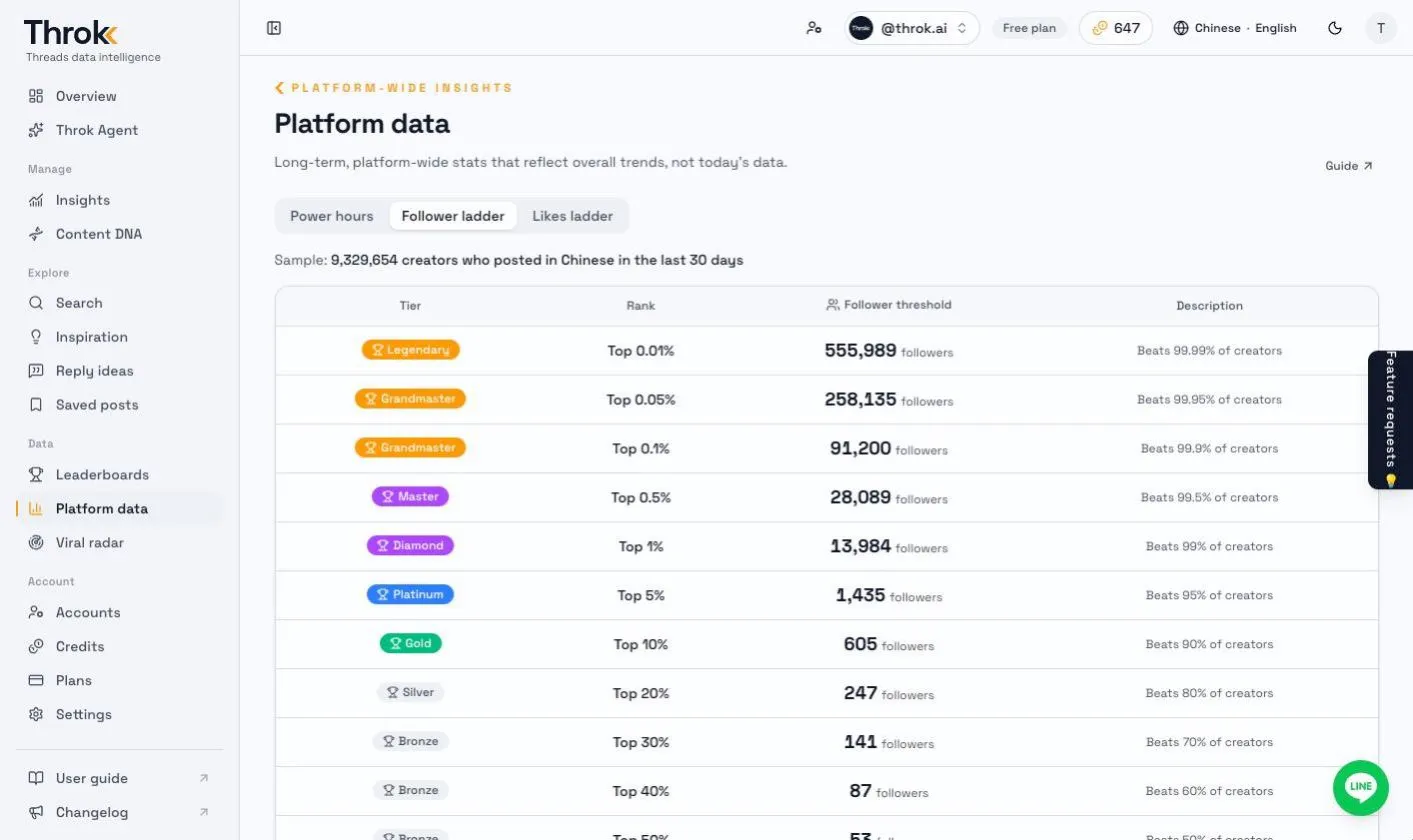This screenshot has height=840, width=1413.
Task: Open the Guide link
Action: point(1349,166)
